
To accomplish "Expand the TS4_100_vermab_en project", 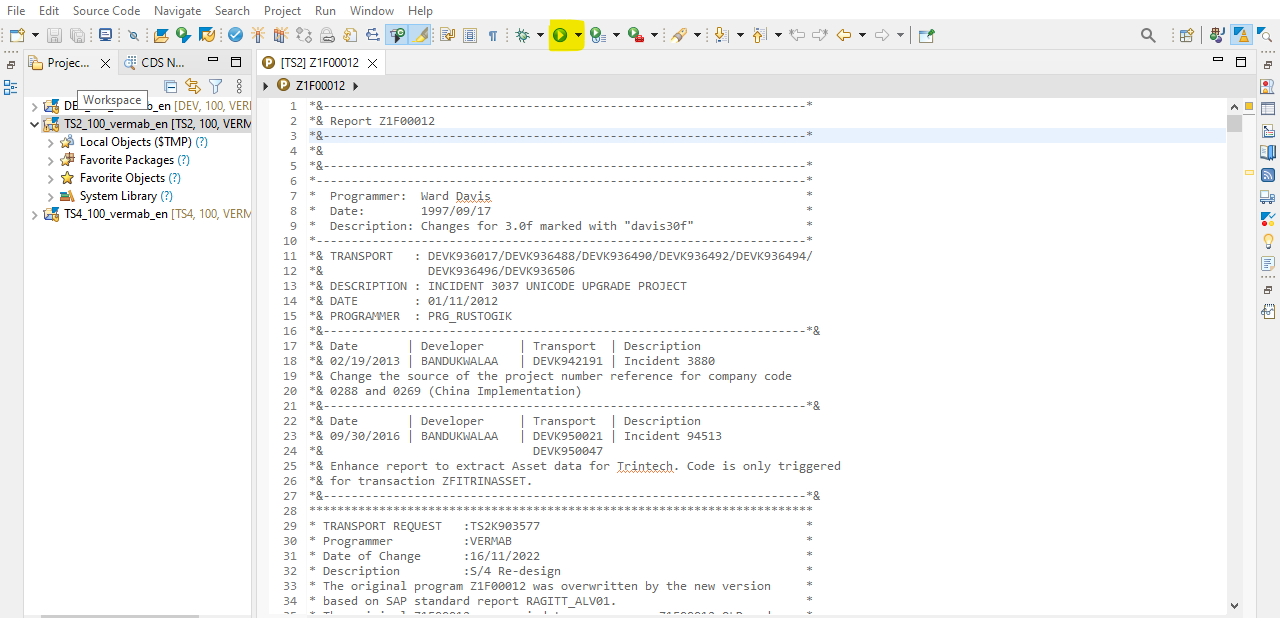I will click(35, 214).
